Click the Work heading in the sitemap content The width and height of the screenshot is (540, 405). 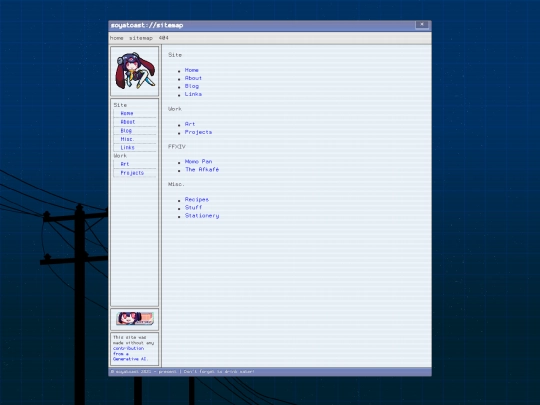click(x=175, y=109)
